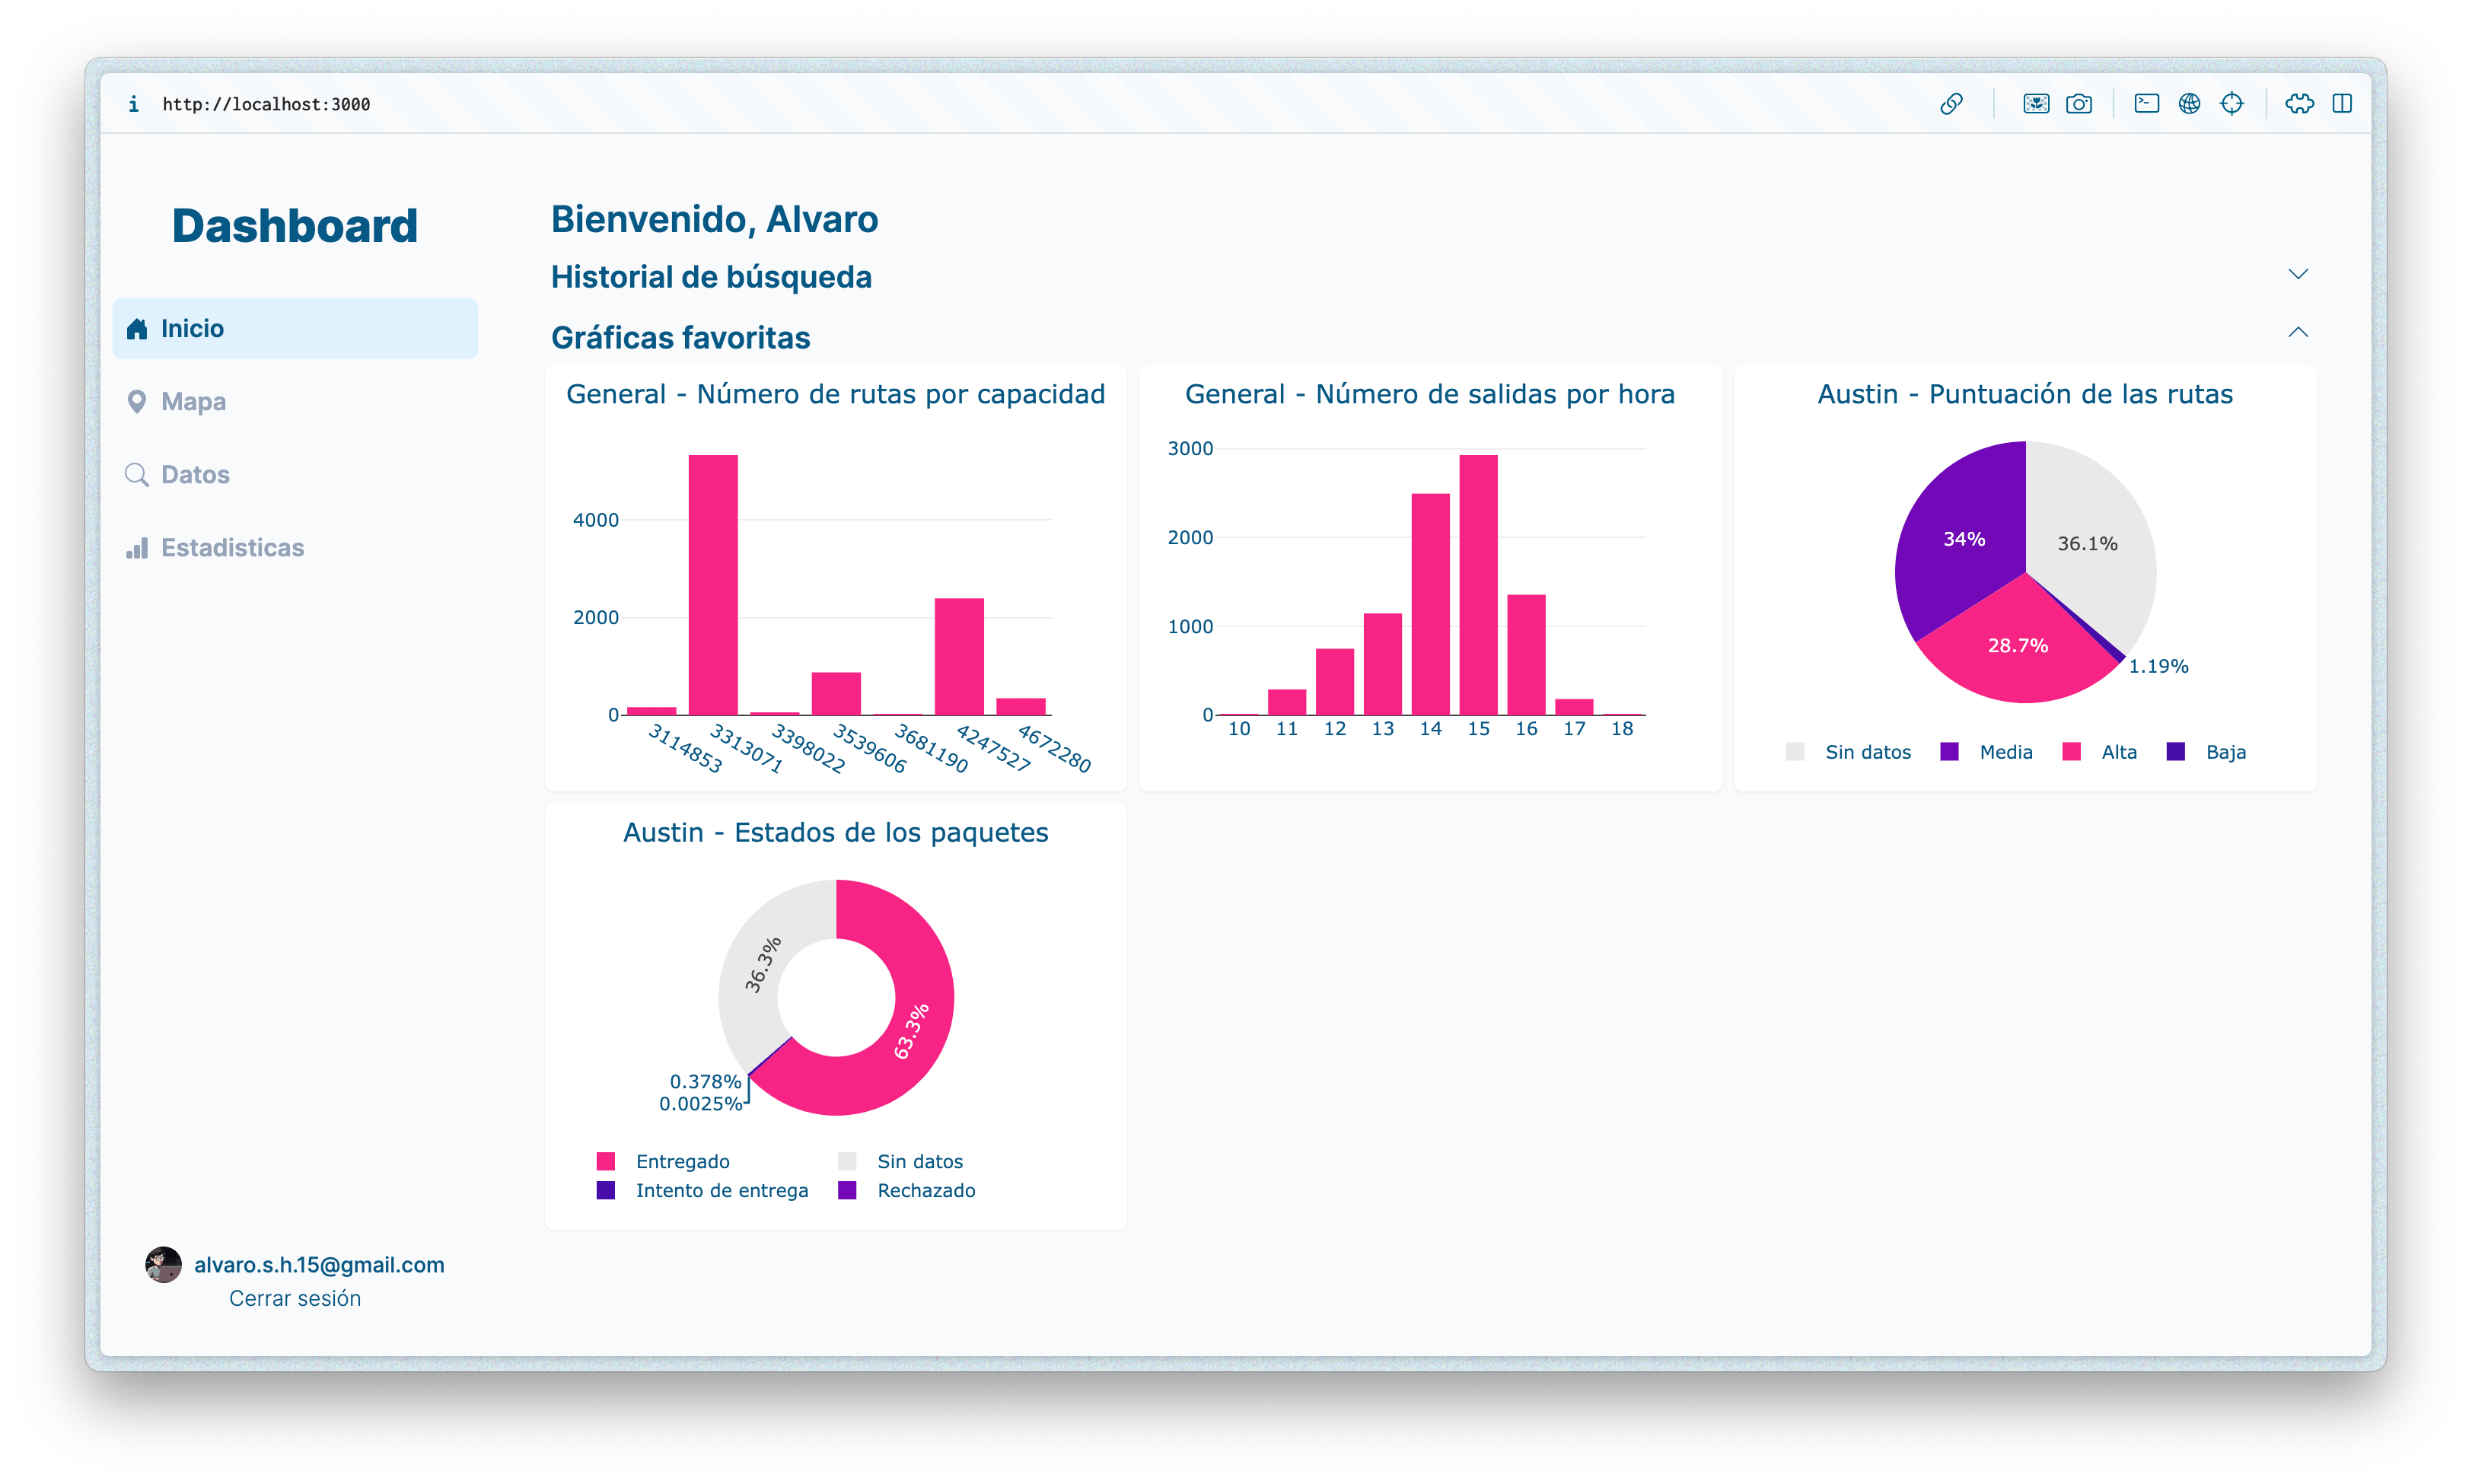Click the localhost:3000 address field

[x=266, y=104]
